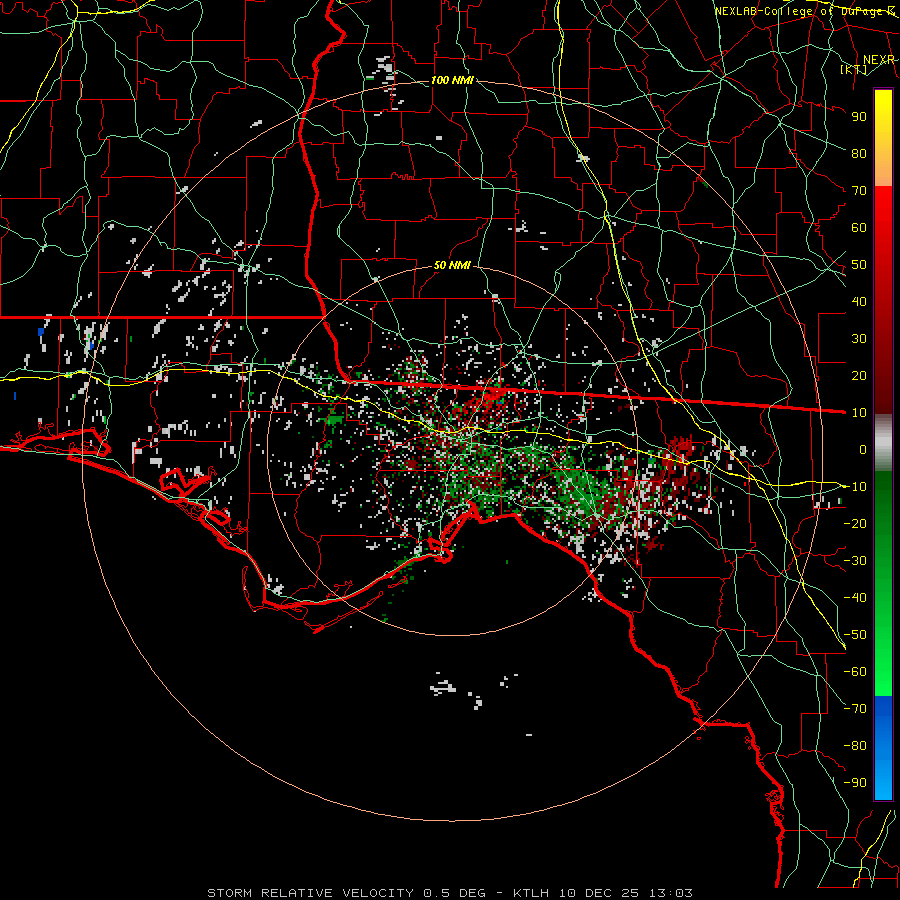900x900 pixels.
Task: Click the -60 value on velocity scale
Action: click(855, 672)
